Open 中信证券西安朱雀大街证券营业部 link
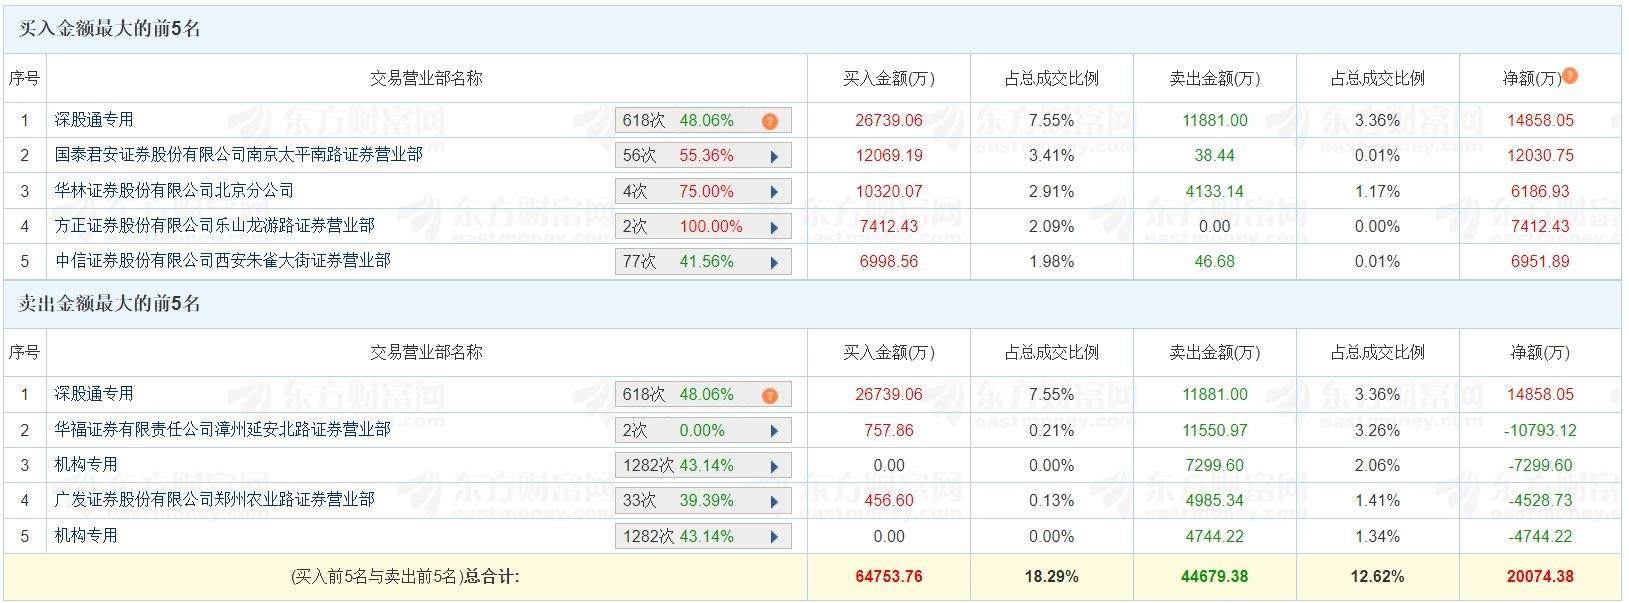 pos(222,261)
